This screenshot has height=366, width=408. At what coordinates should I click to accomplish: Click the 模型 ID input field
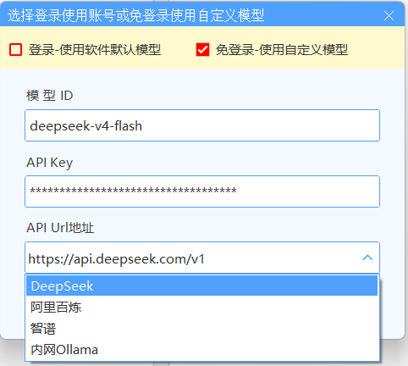(202, 126)
